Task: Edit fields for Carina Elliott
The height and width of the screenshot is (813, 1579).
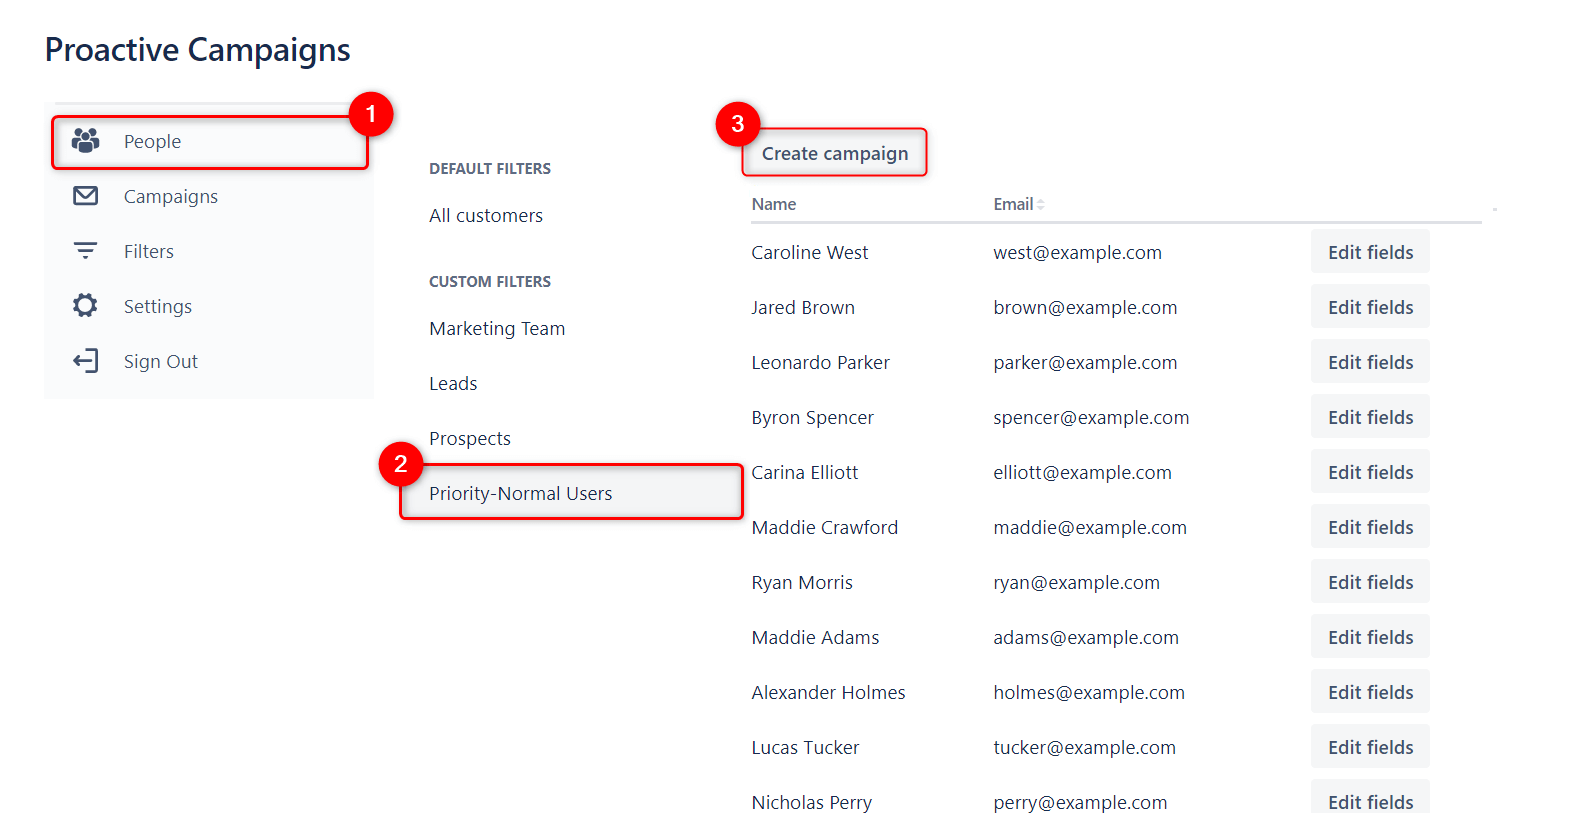Action: (x=1370, y=472)
